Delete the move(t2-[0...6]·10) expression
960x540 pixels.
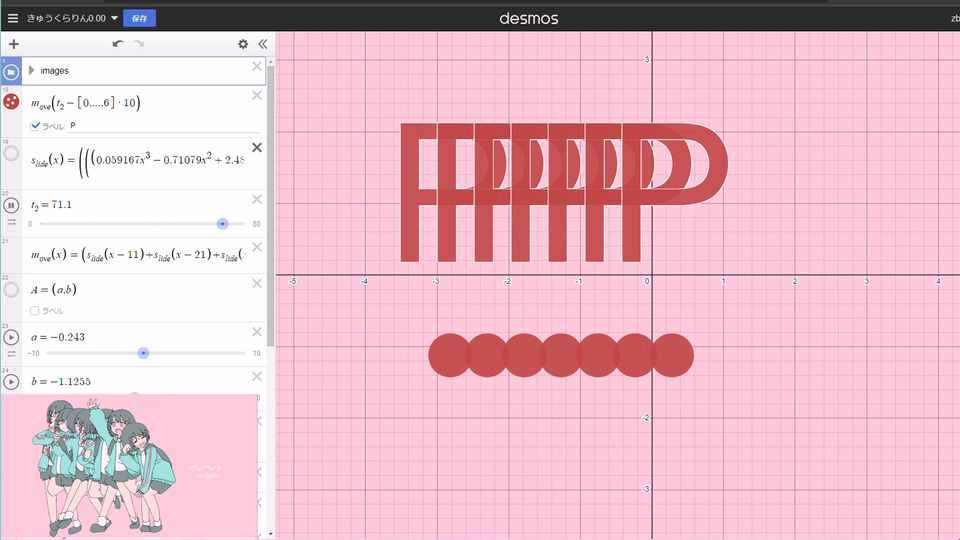257,95
